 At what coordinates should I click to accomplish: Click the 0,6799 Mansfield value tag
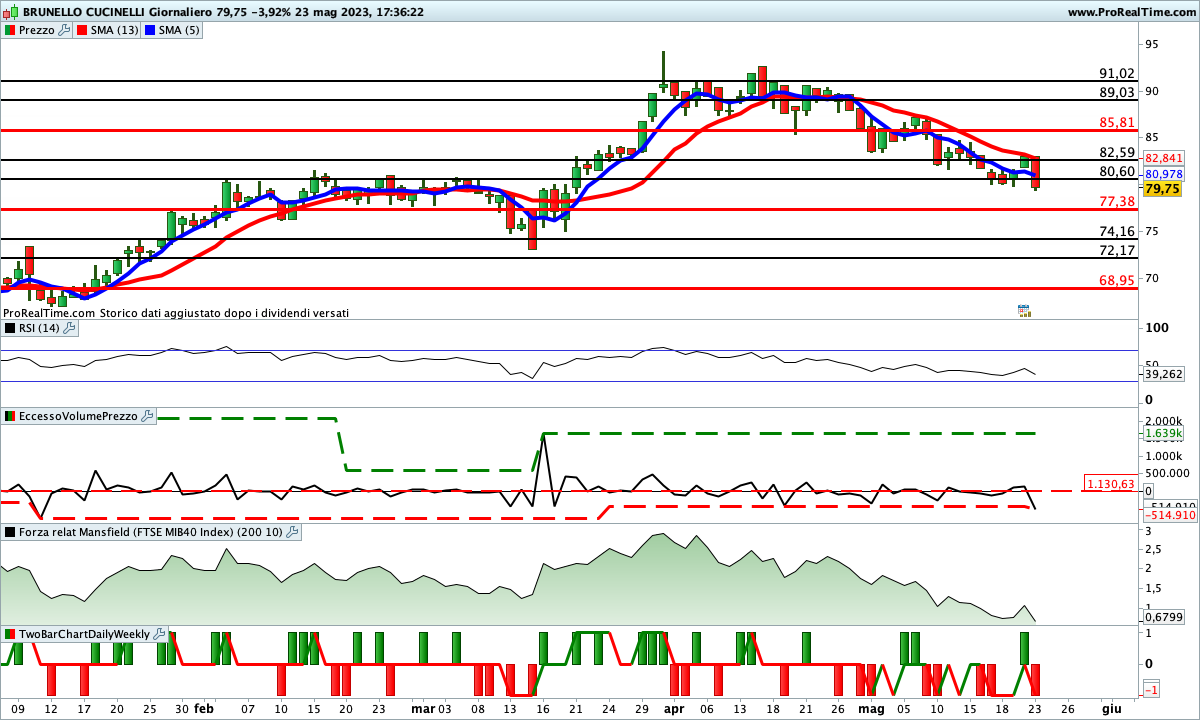point(1163,616)
